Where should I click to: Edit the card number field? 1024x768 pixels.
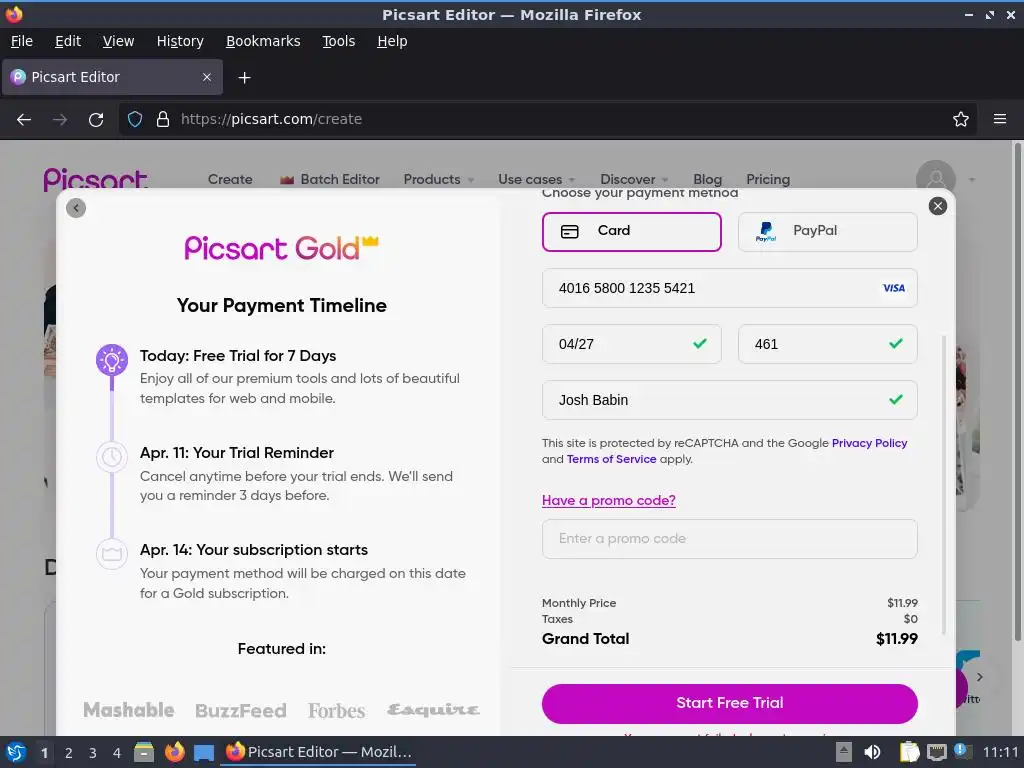tap(729, 288)
